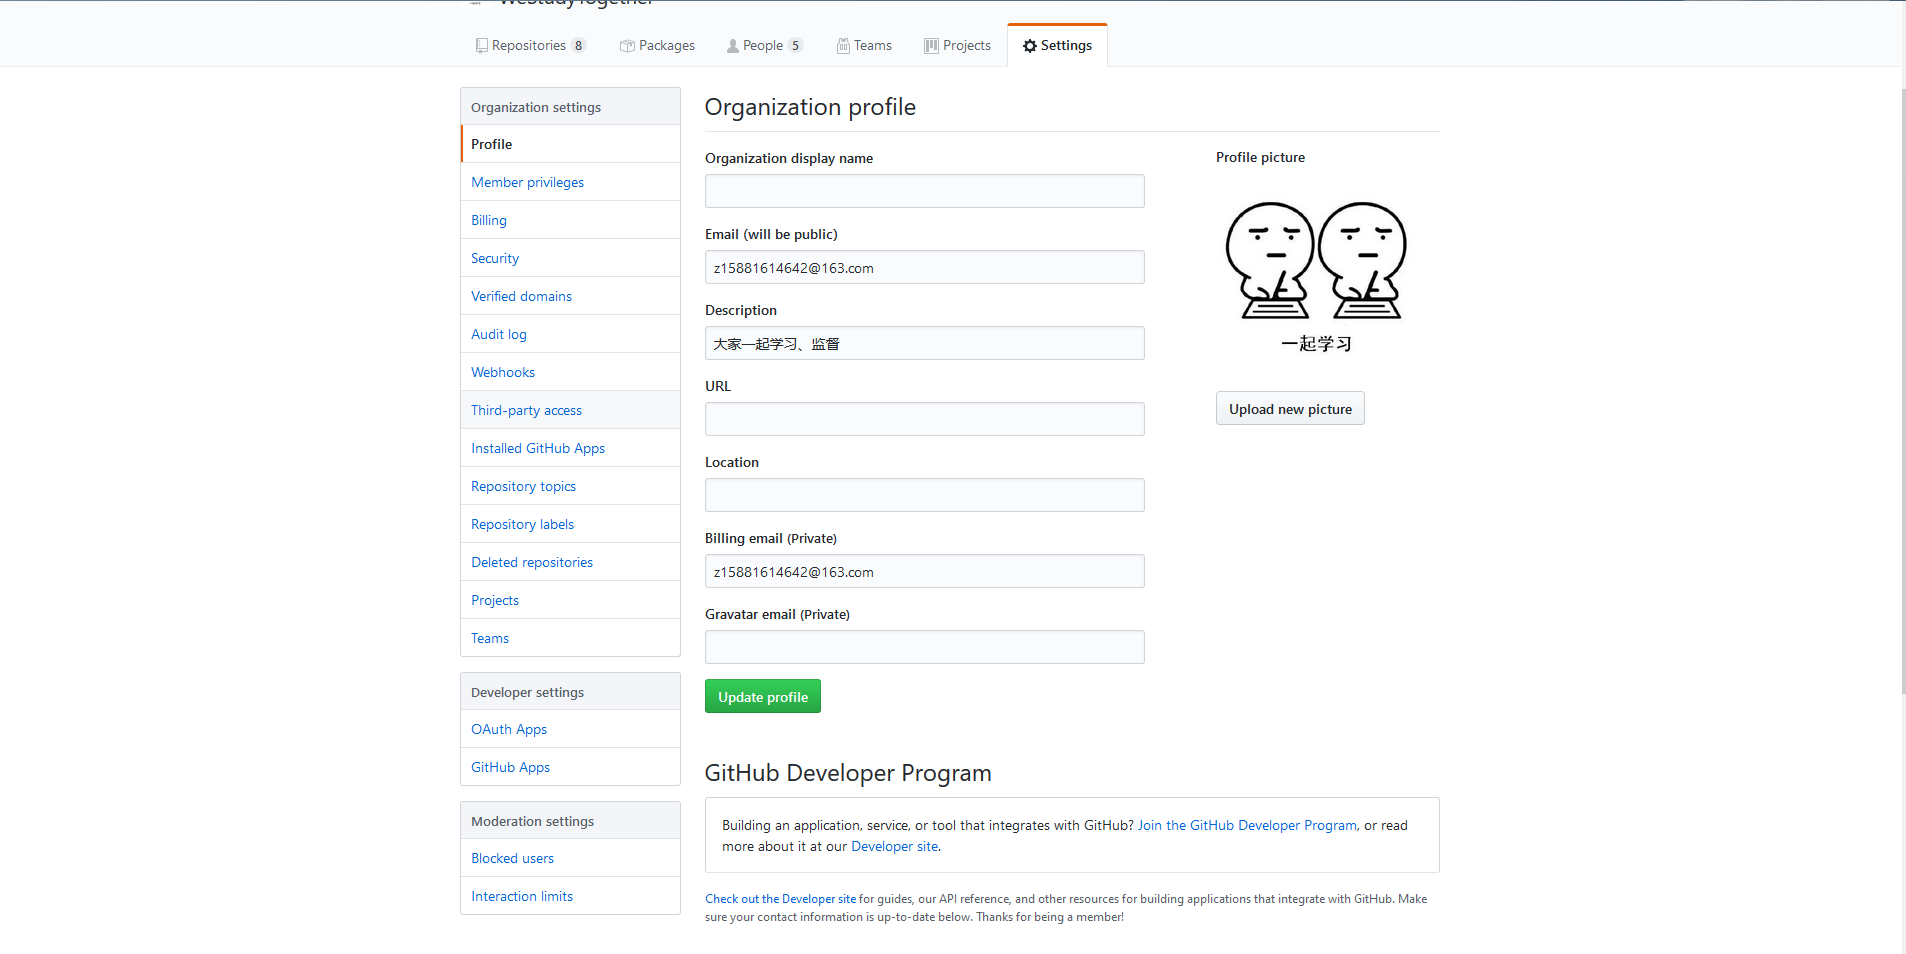
Task: Open Blocked users moderation settings
Action: (570, 858)
